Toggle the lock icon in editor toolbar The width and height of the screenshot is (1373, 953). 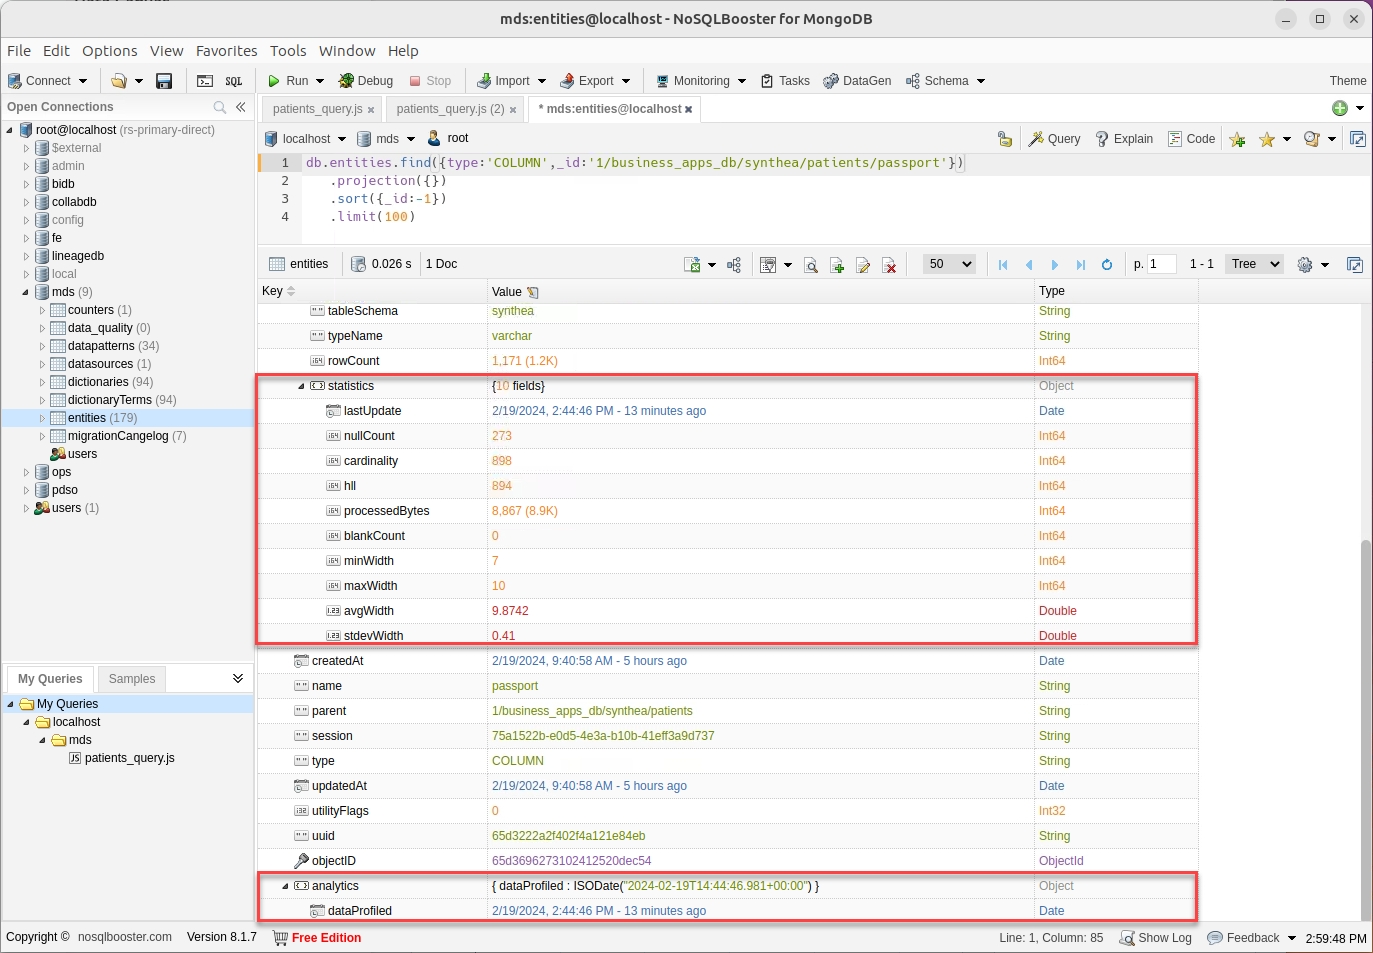[x=1005, y=139]
